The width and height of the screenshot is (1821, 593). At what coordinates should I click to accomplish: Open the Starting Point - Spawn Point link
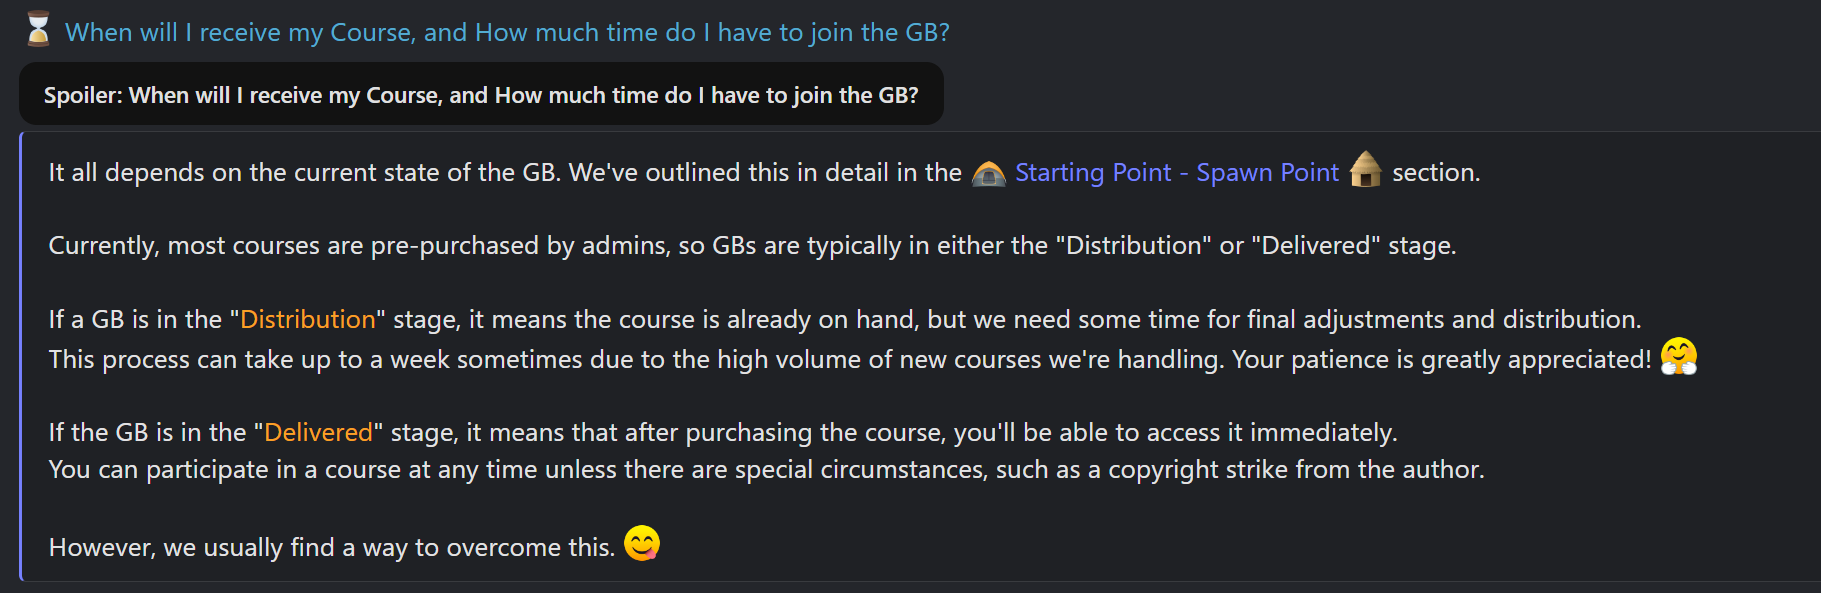click(1176, 173)
